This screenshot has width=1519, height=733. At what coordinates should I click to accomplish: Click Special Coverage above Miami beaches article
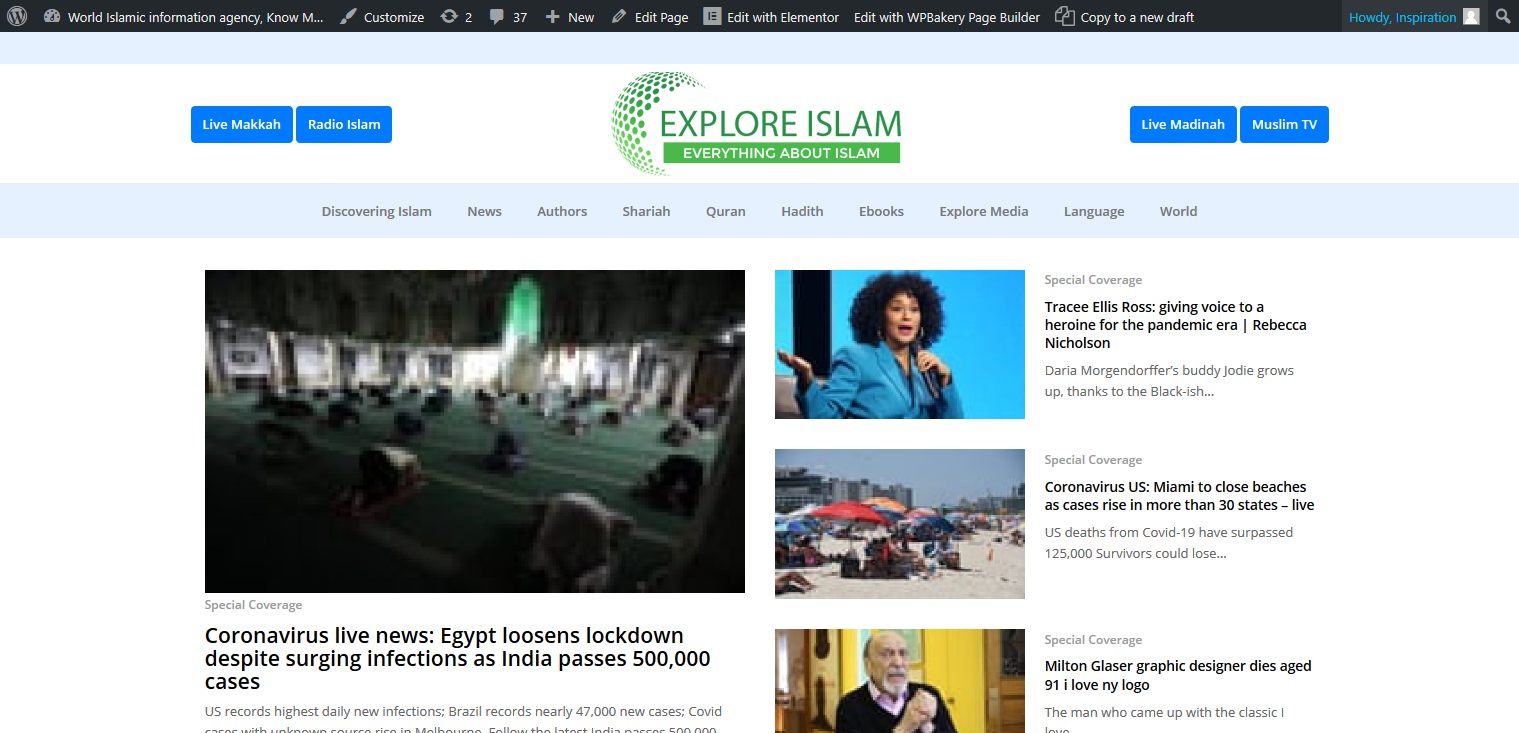1093,460
